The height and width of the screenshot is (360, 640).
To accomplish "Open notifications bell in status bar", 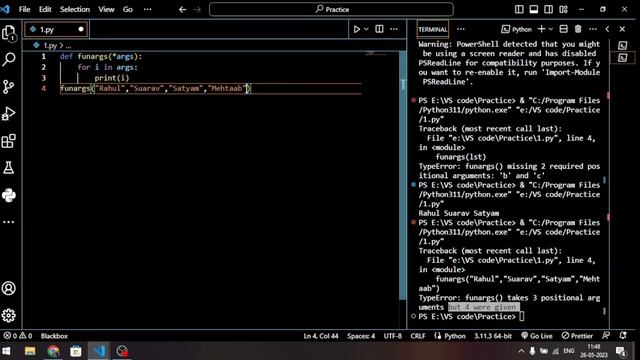I will click(x=623, y=336).
